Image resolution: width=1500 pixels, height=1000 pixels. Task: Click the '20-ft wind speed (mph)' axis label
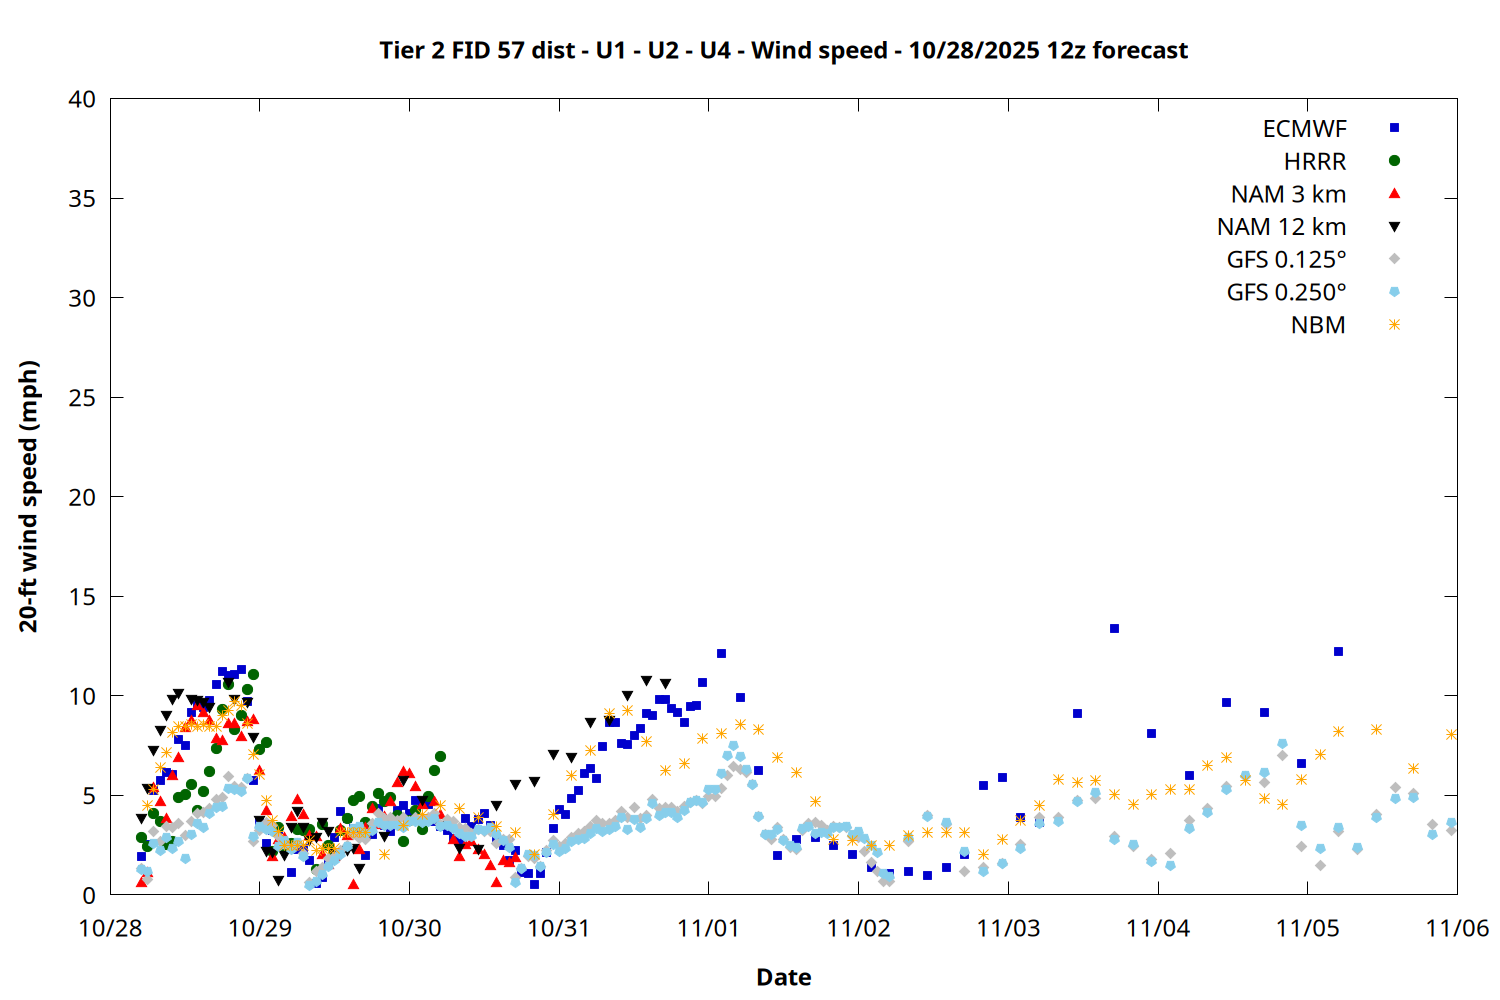click(28, 496)
